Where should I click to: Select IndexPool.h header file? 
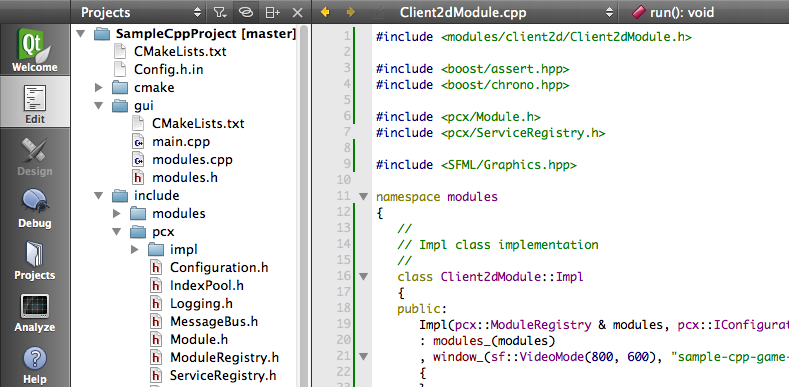[207, 285]
